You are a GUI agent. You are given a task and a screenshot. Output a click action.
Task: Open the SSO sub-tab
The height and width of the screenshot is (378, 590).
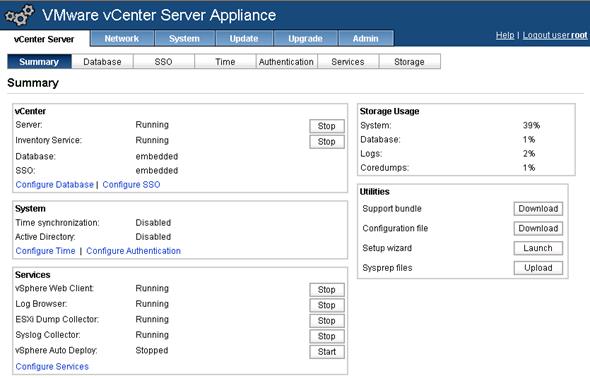[164, 62]
